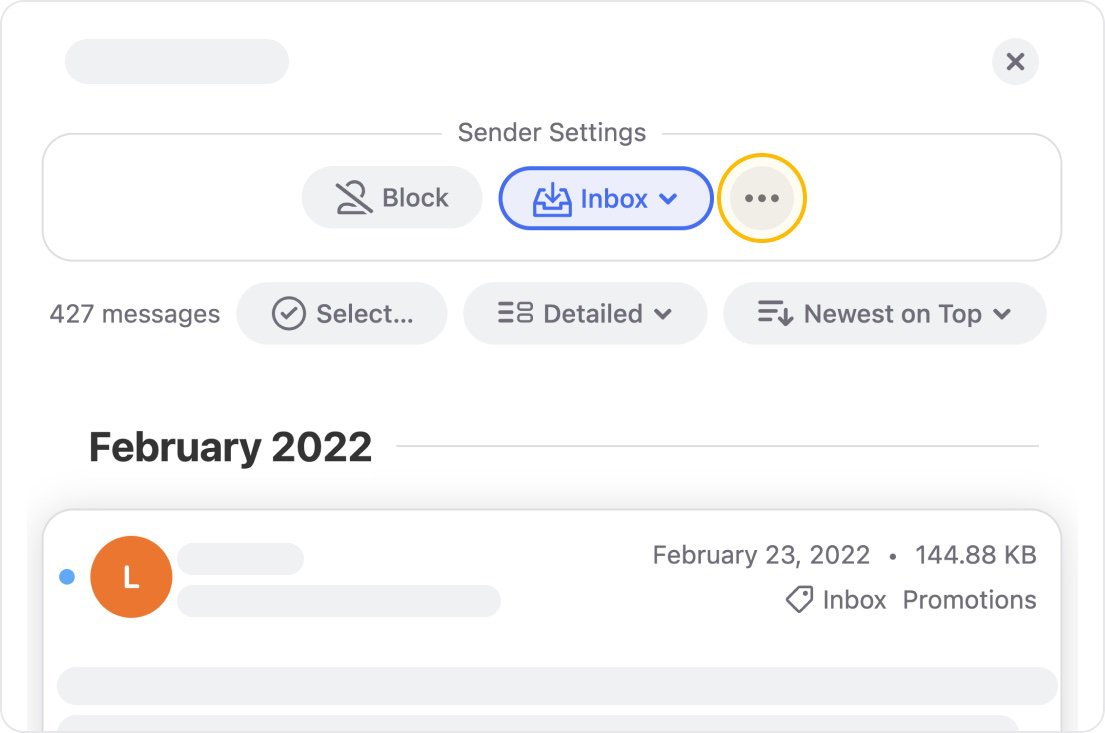Click the tag icon next to Inbox label
The width and height of the screenshot is (1105, 733).
(x=797, y=599)
